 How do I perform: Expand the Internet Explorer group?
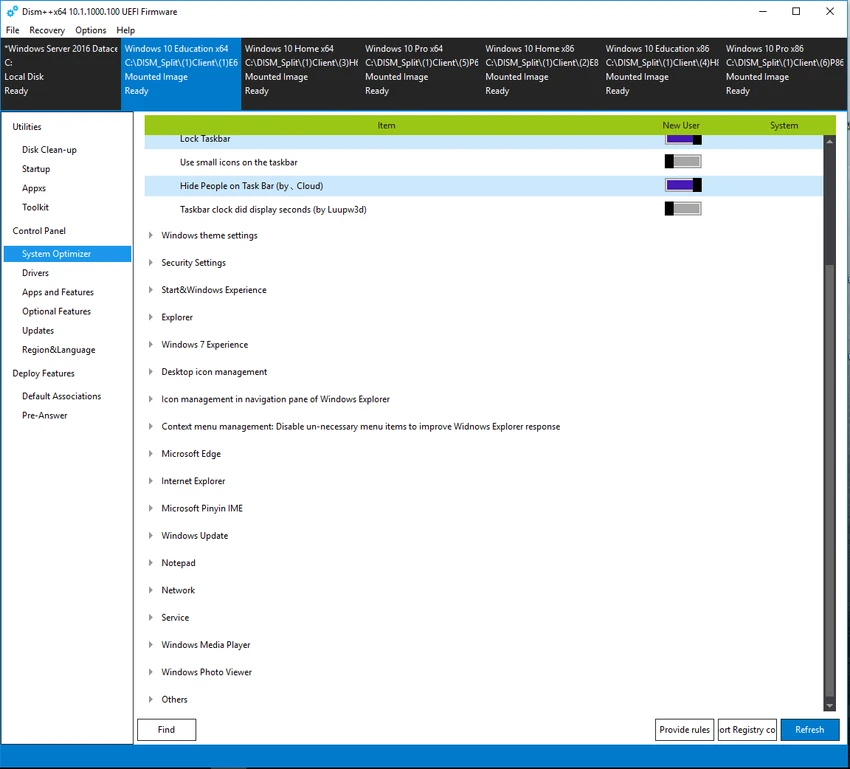point(151,481)
